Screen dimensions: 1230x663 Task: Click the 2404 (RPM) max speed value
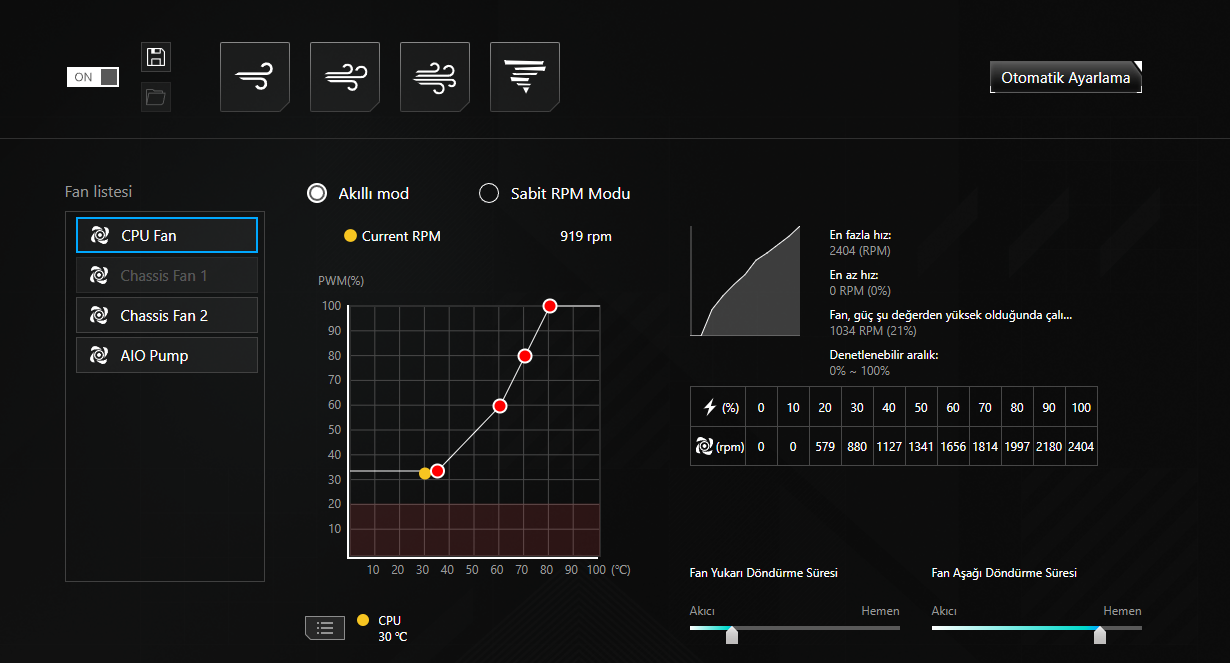[x=860, y=250]
